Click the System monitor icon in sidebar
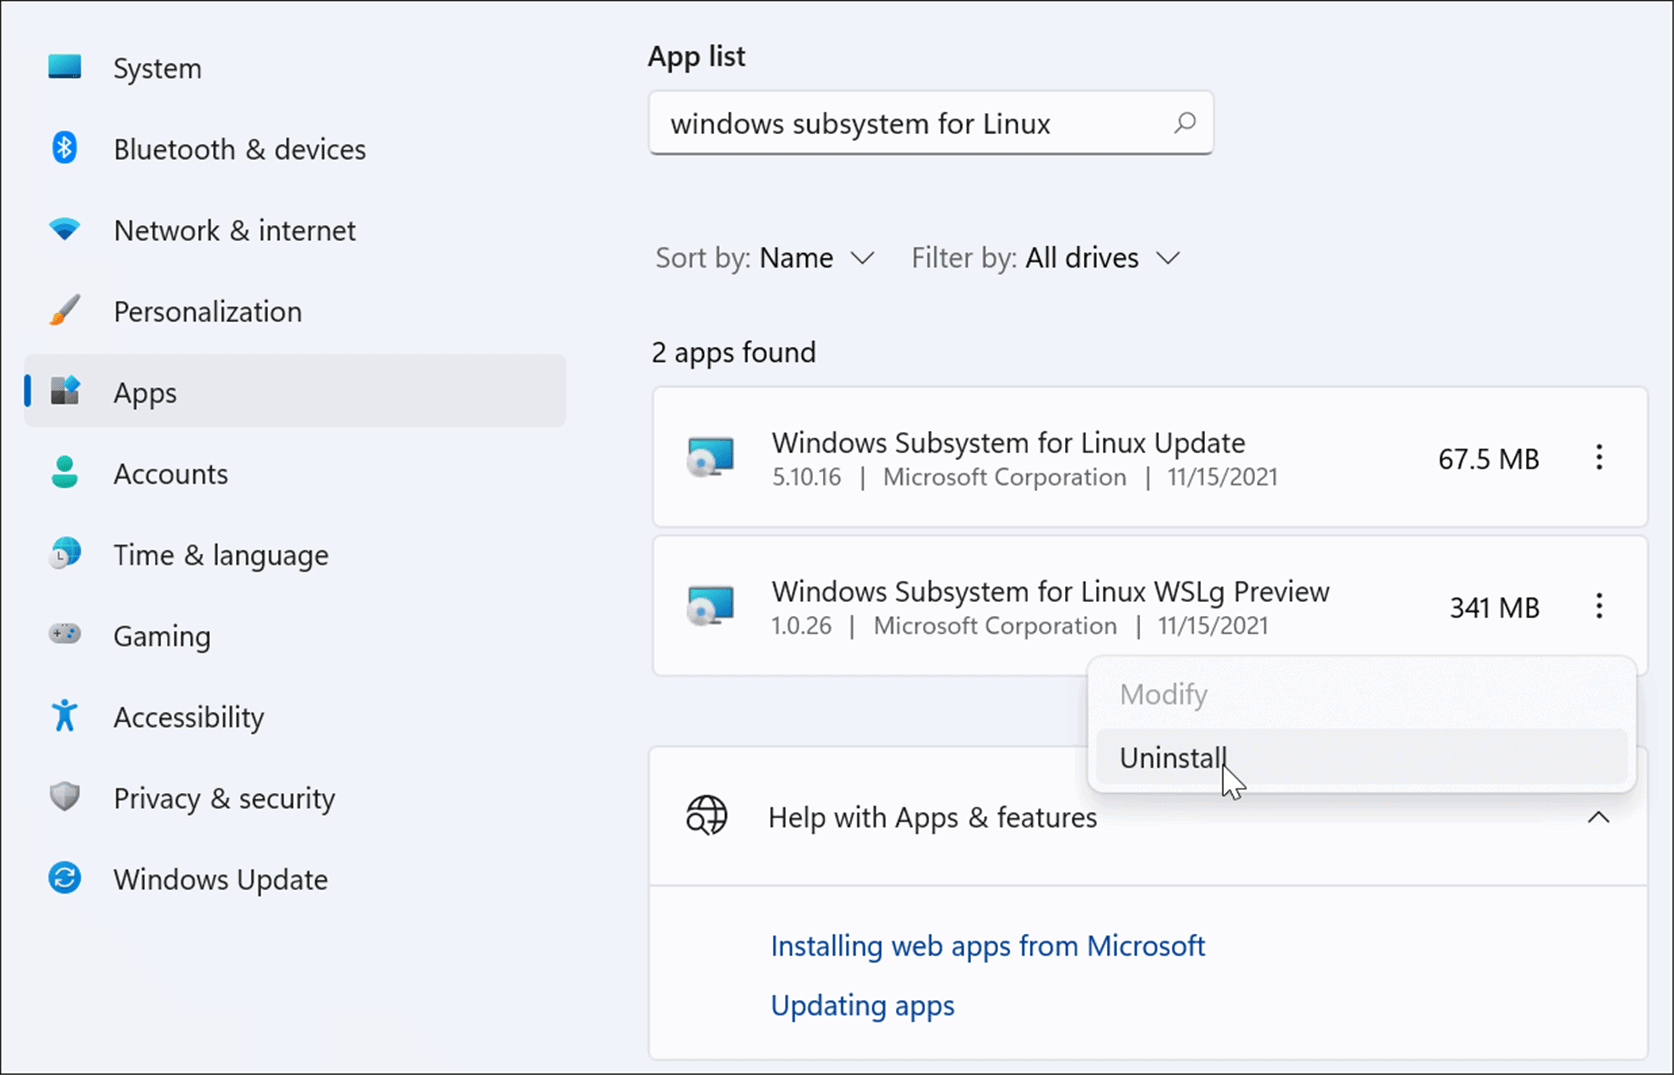Viewport: 1674px width, 1075px height. 65,67
